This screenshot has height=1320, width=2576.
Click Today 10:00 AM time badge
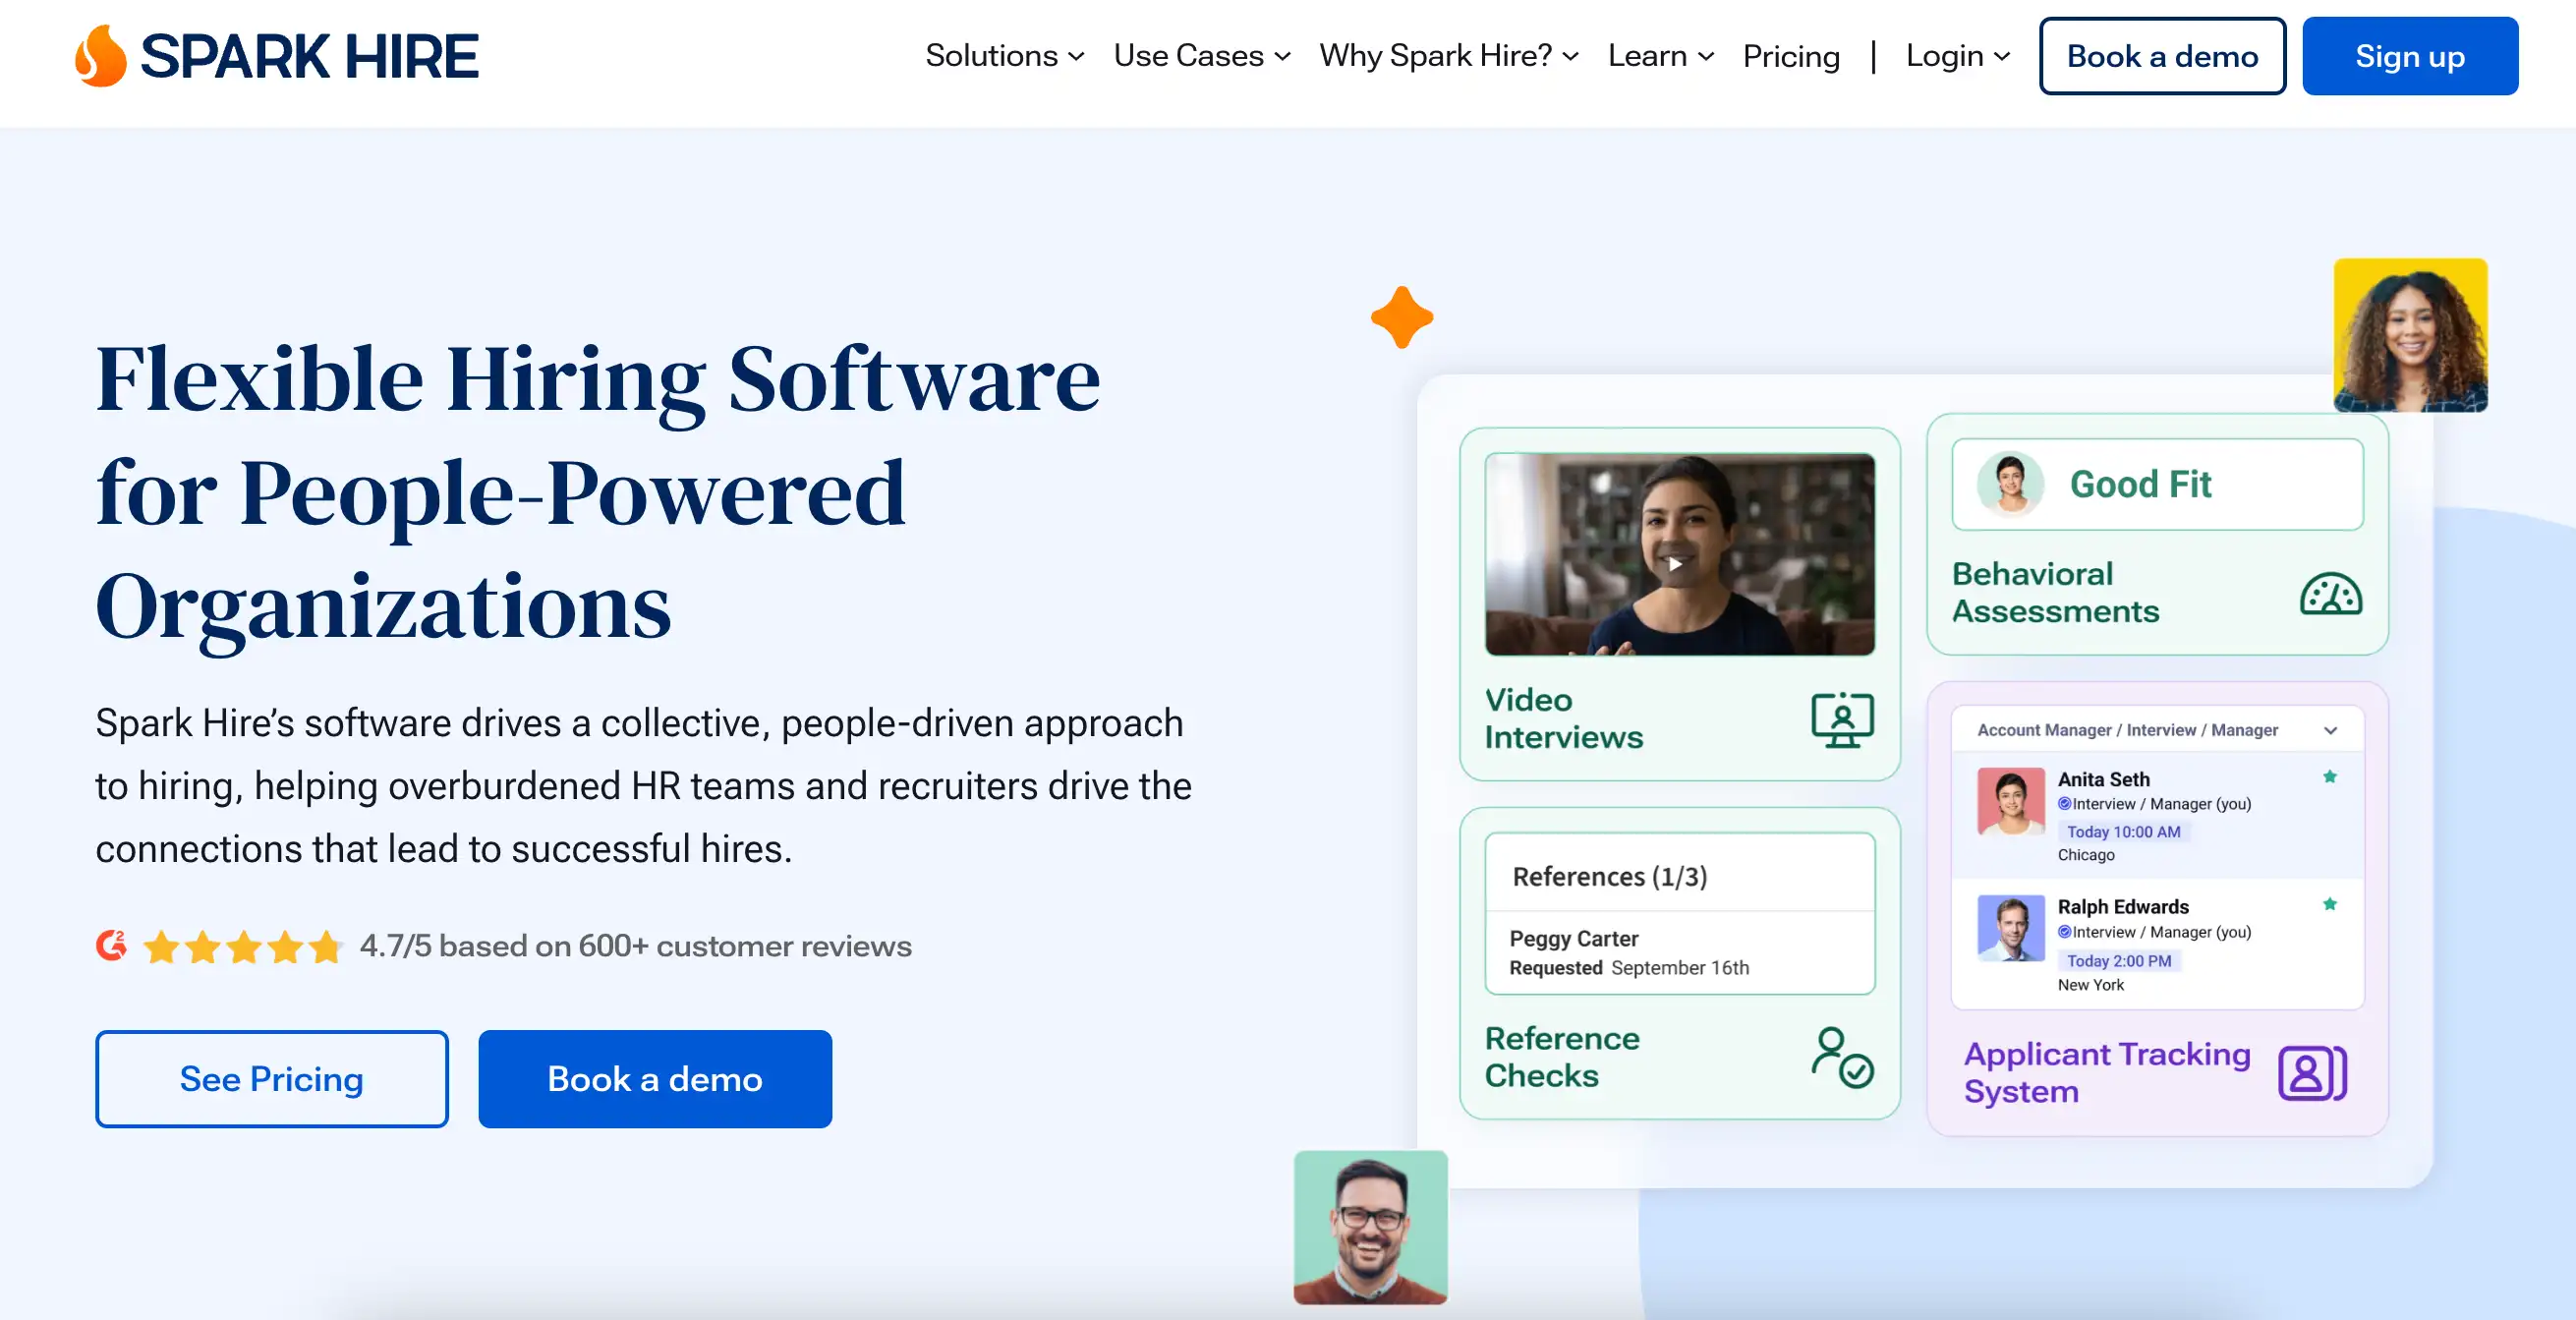point(2122,831)
